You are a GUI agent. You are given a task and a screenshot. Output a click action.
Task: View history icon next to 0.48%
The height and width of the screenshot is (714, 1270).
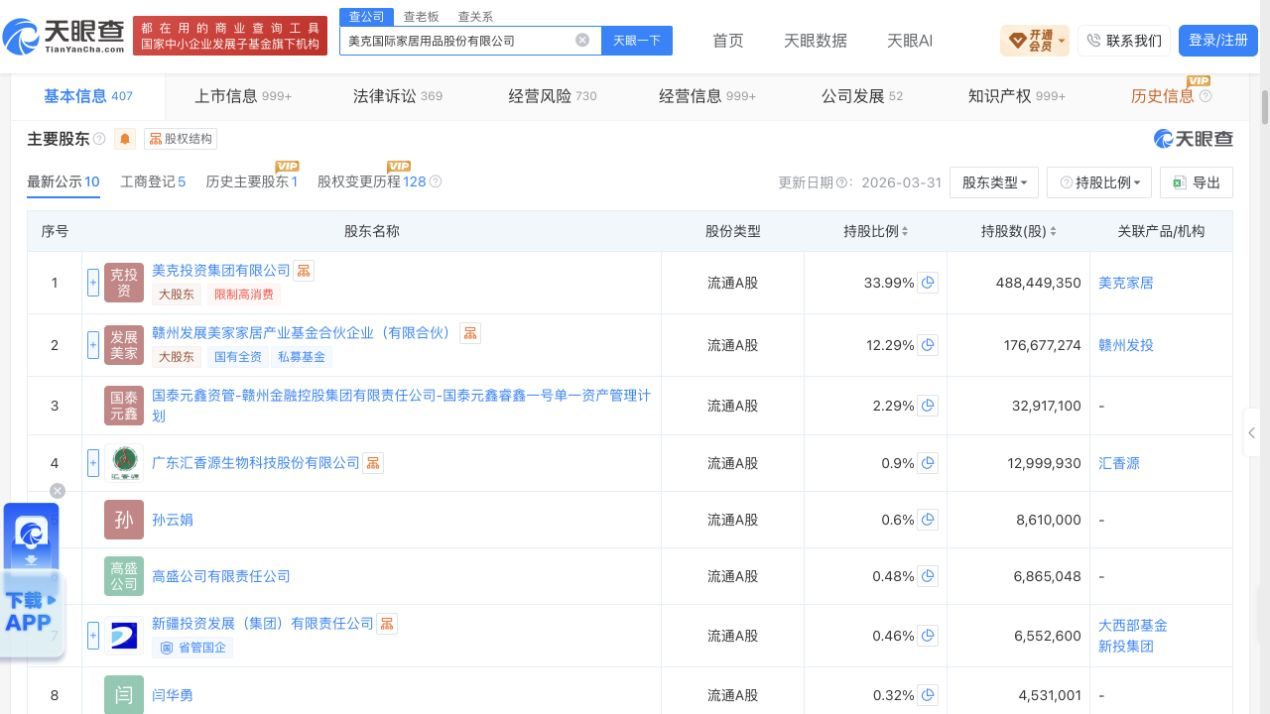(928, 576)
